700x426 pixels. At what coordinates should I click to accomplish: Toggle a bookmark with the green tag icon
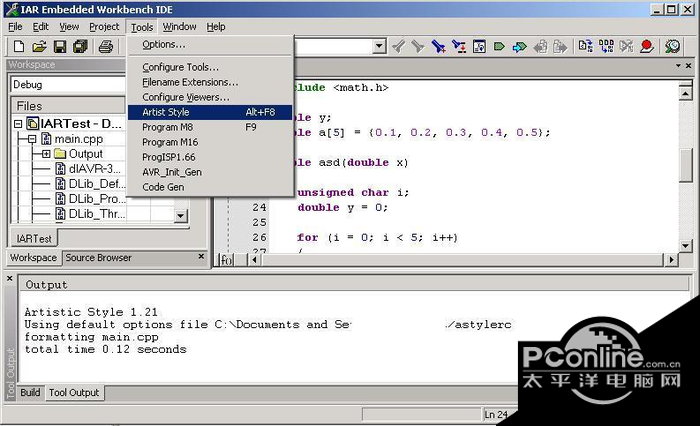tap(499, 46)
